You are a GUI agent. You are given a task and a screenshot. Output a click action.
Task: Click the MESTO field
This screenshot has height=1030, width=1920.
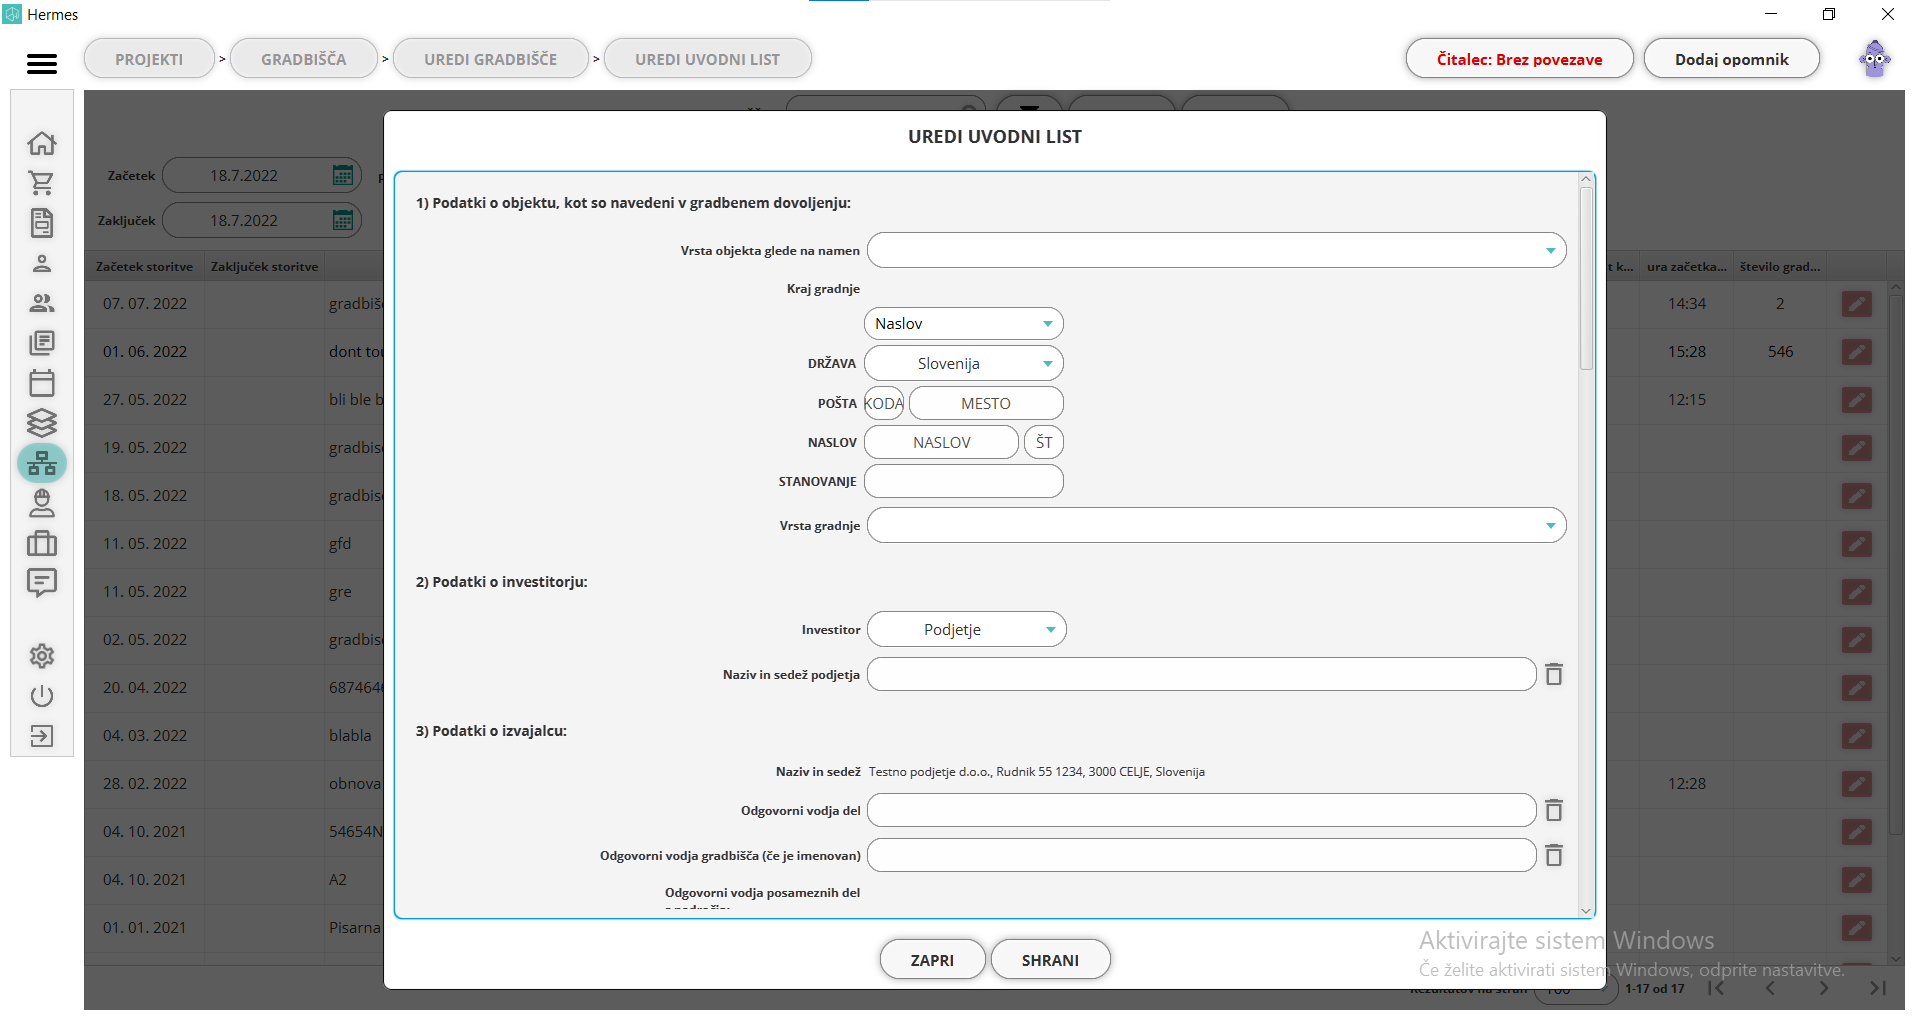click(986, 403)
